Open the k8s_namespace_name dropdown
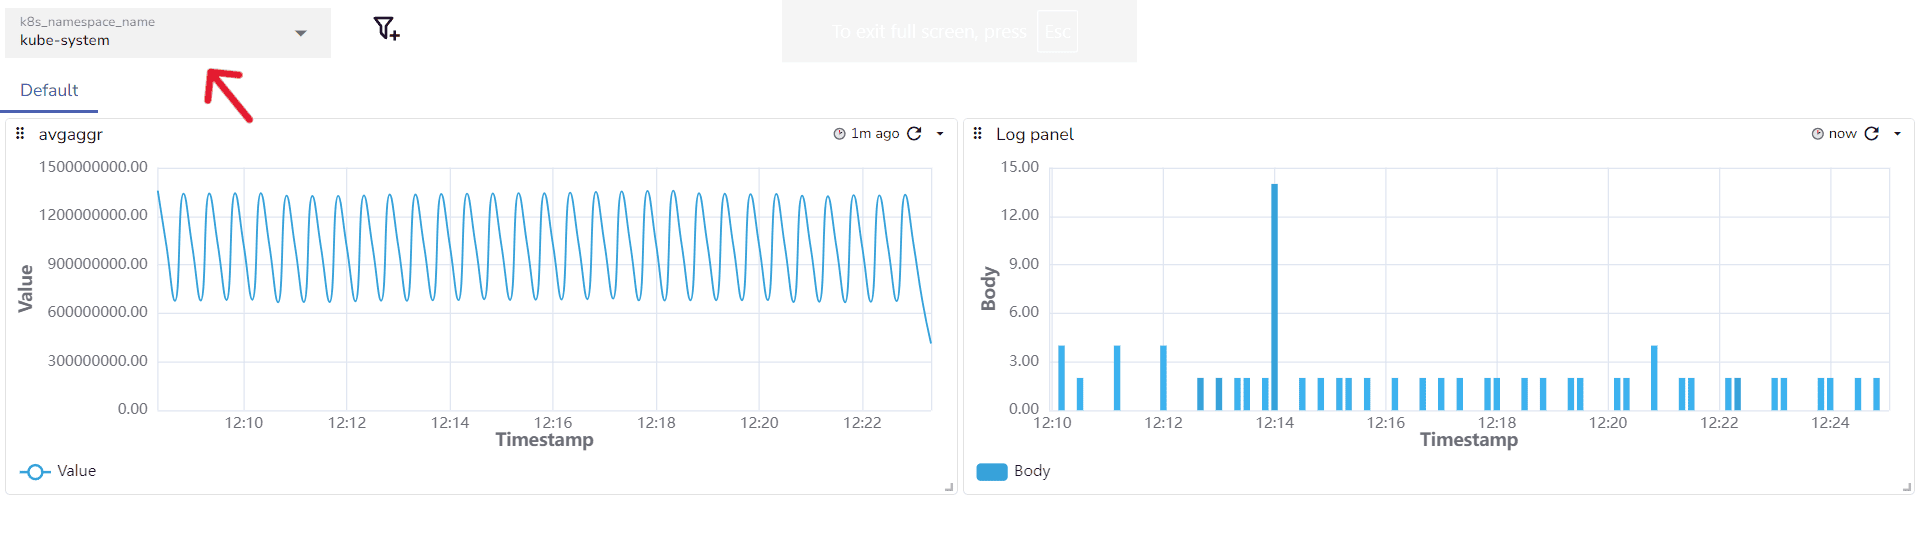Screen dimensions: 1919x543 click(300, 33)
